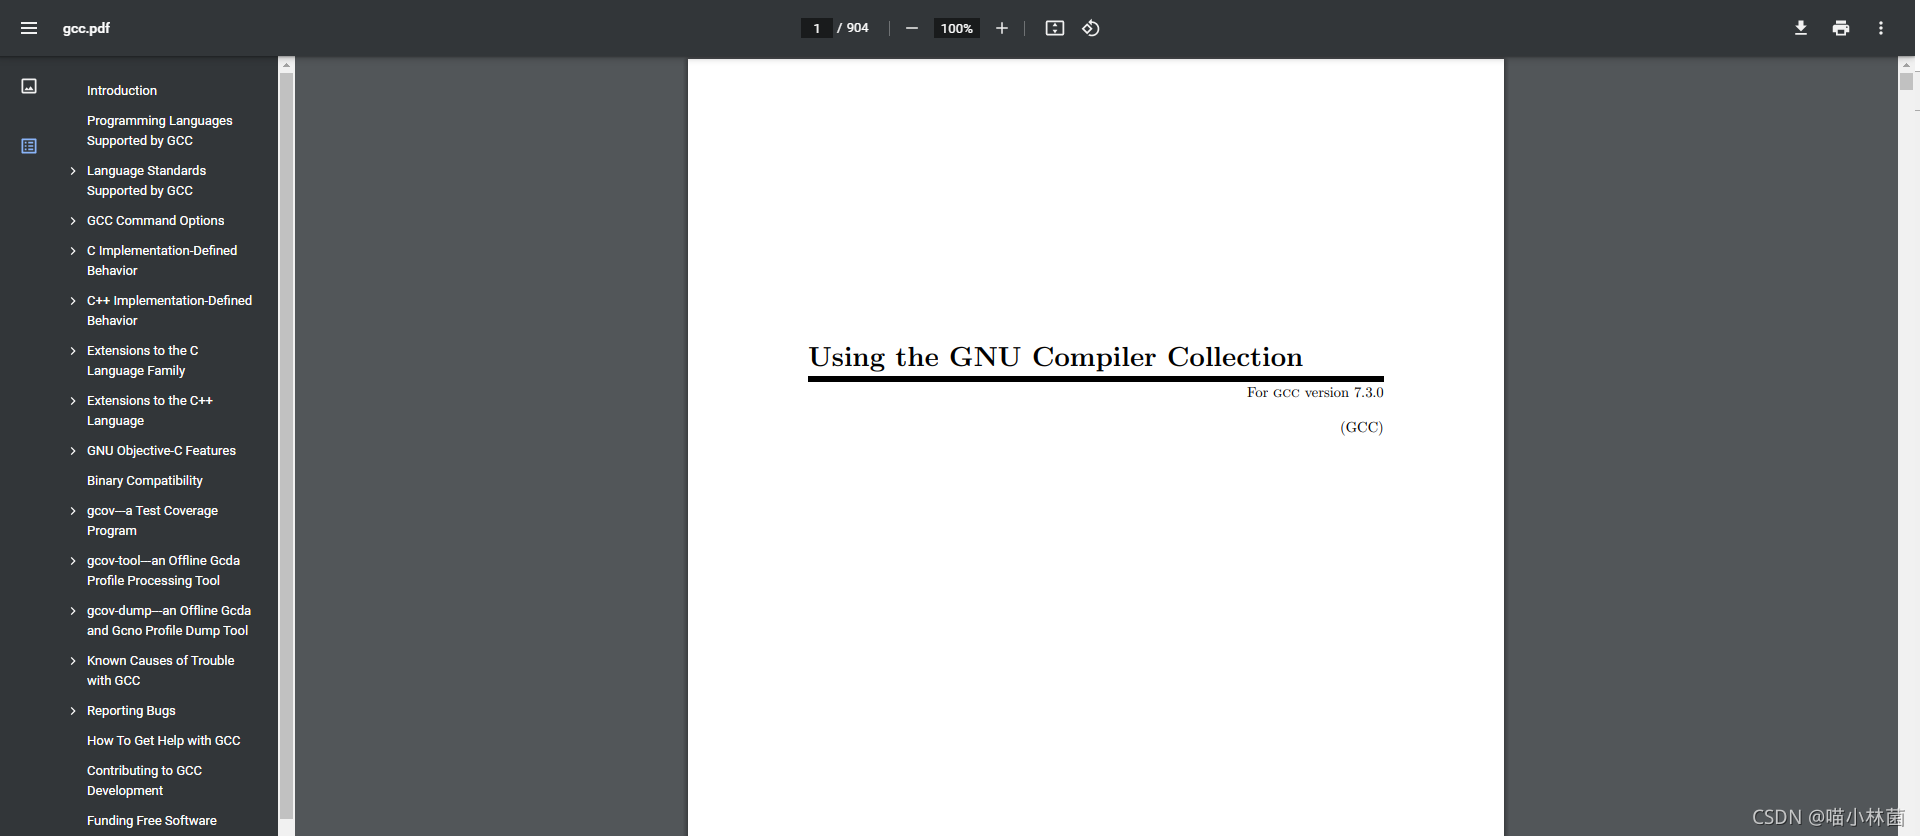Image resolution: width=1920 pixels, height=836 pixels.
Task: Click the zoom out minus button
Action: (x=912, y=28)
